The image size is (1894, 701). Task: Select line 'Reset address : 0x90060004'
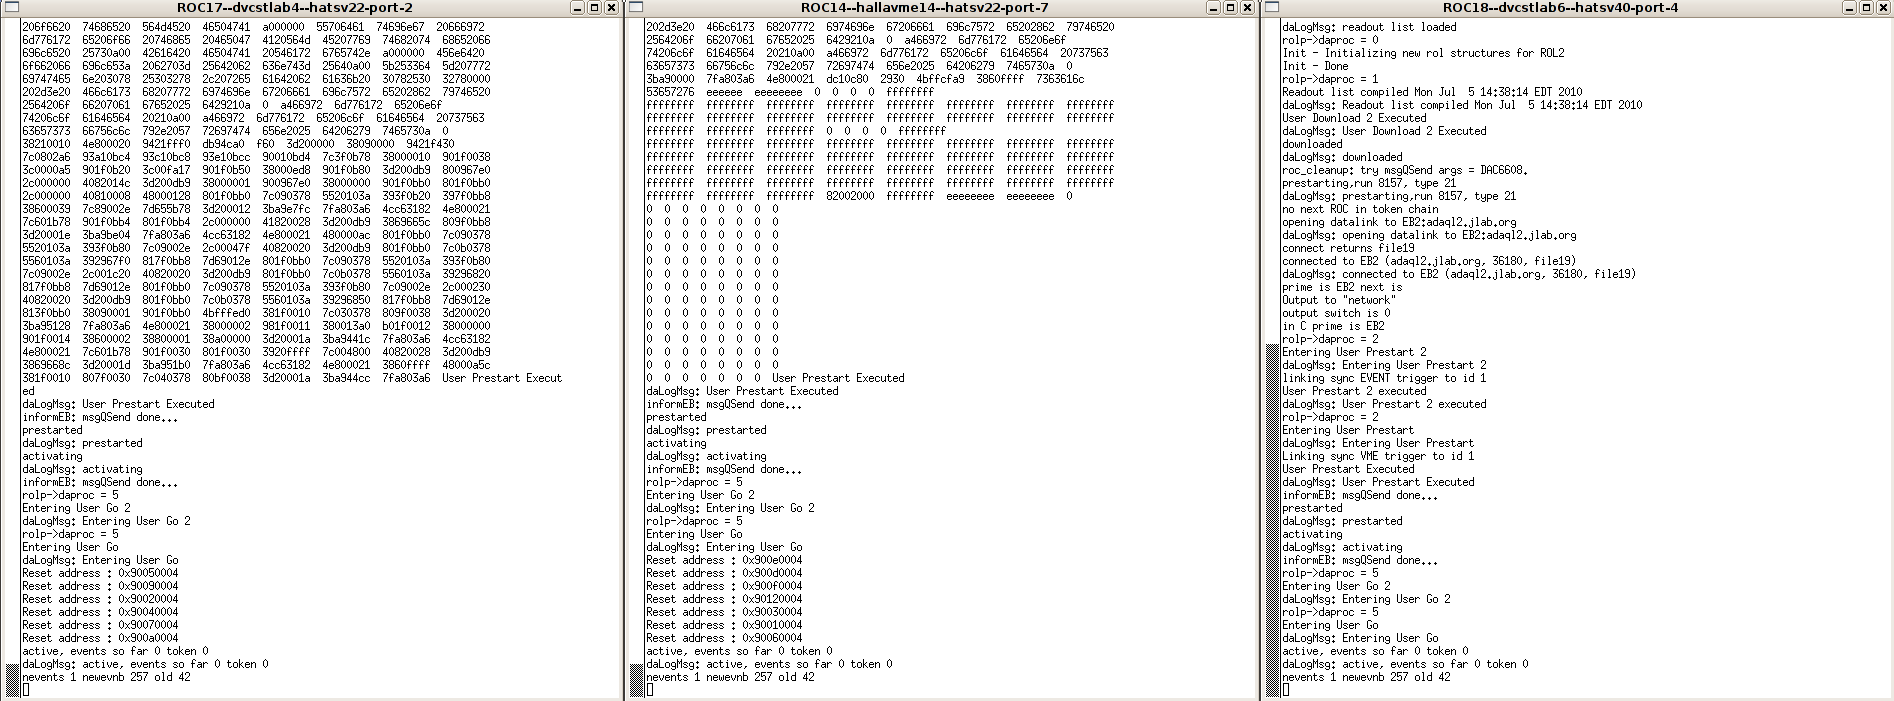[x=724, y=638]
